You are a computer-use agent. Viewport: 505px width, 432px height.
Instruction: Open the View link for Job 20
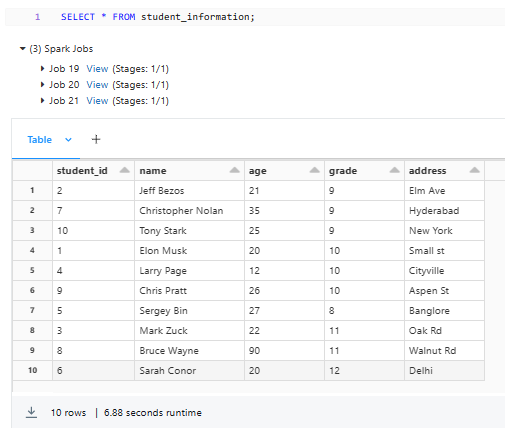(x=97, y=85)
